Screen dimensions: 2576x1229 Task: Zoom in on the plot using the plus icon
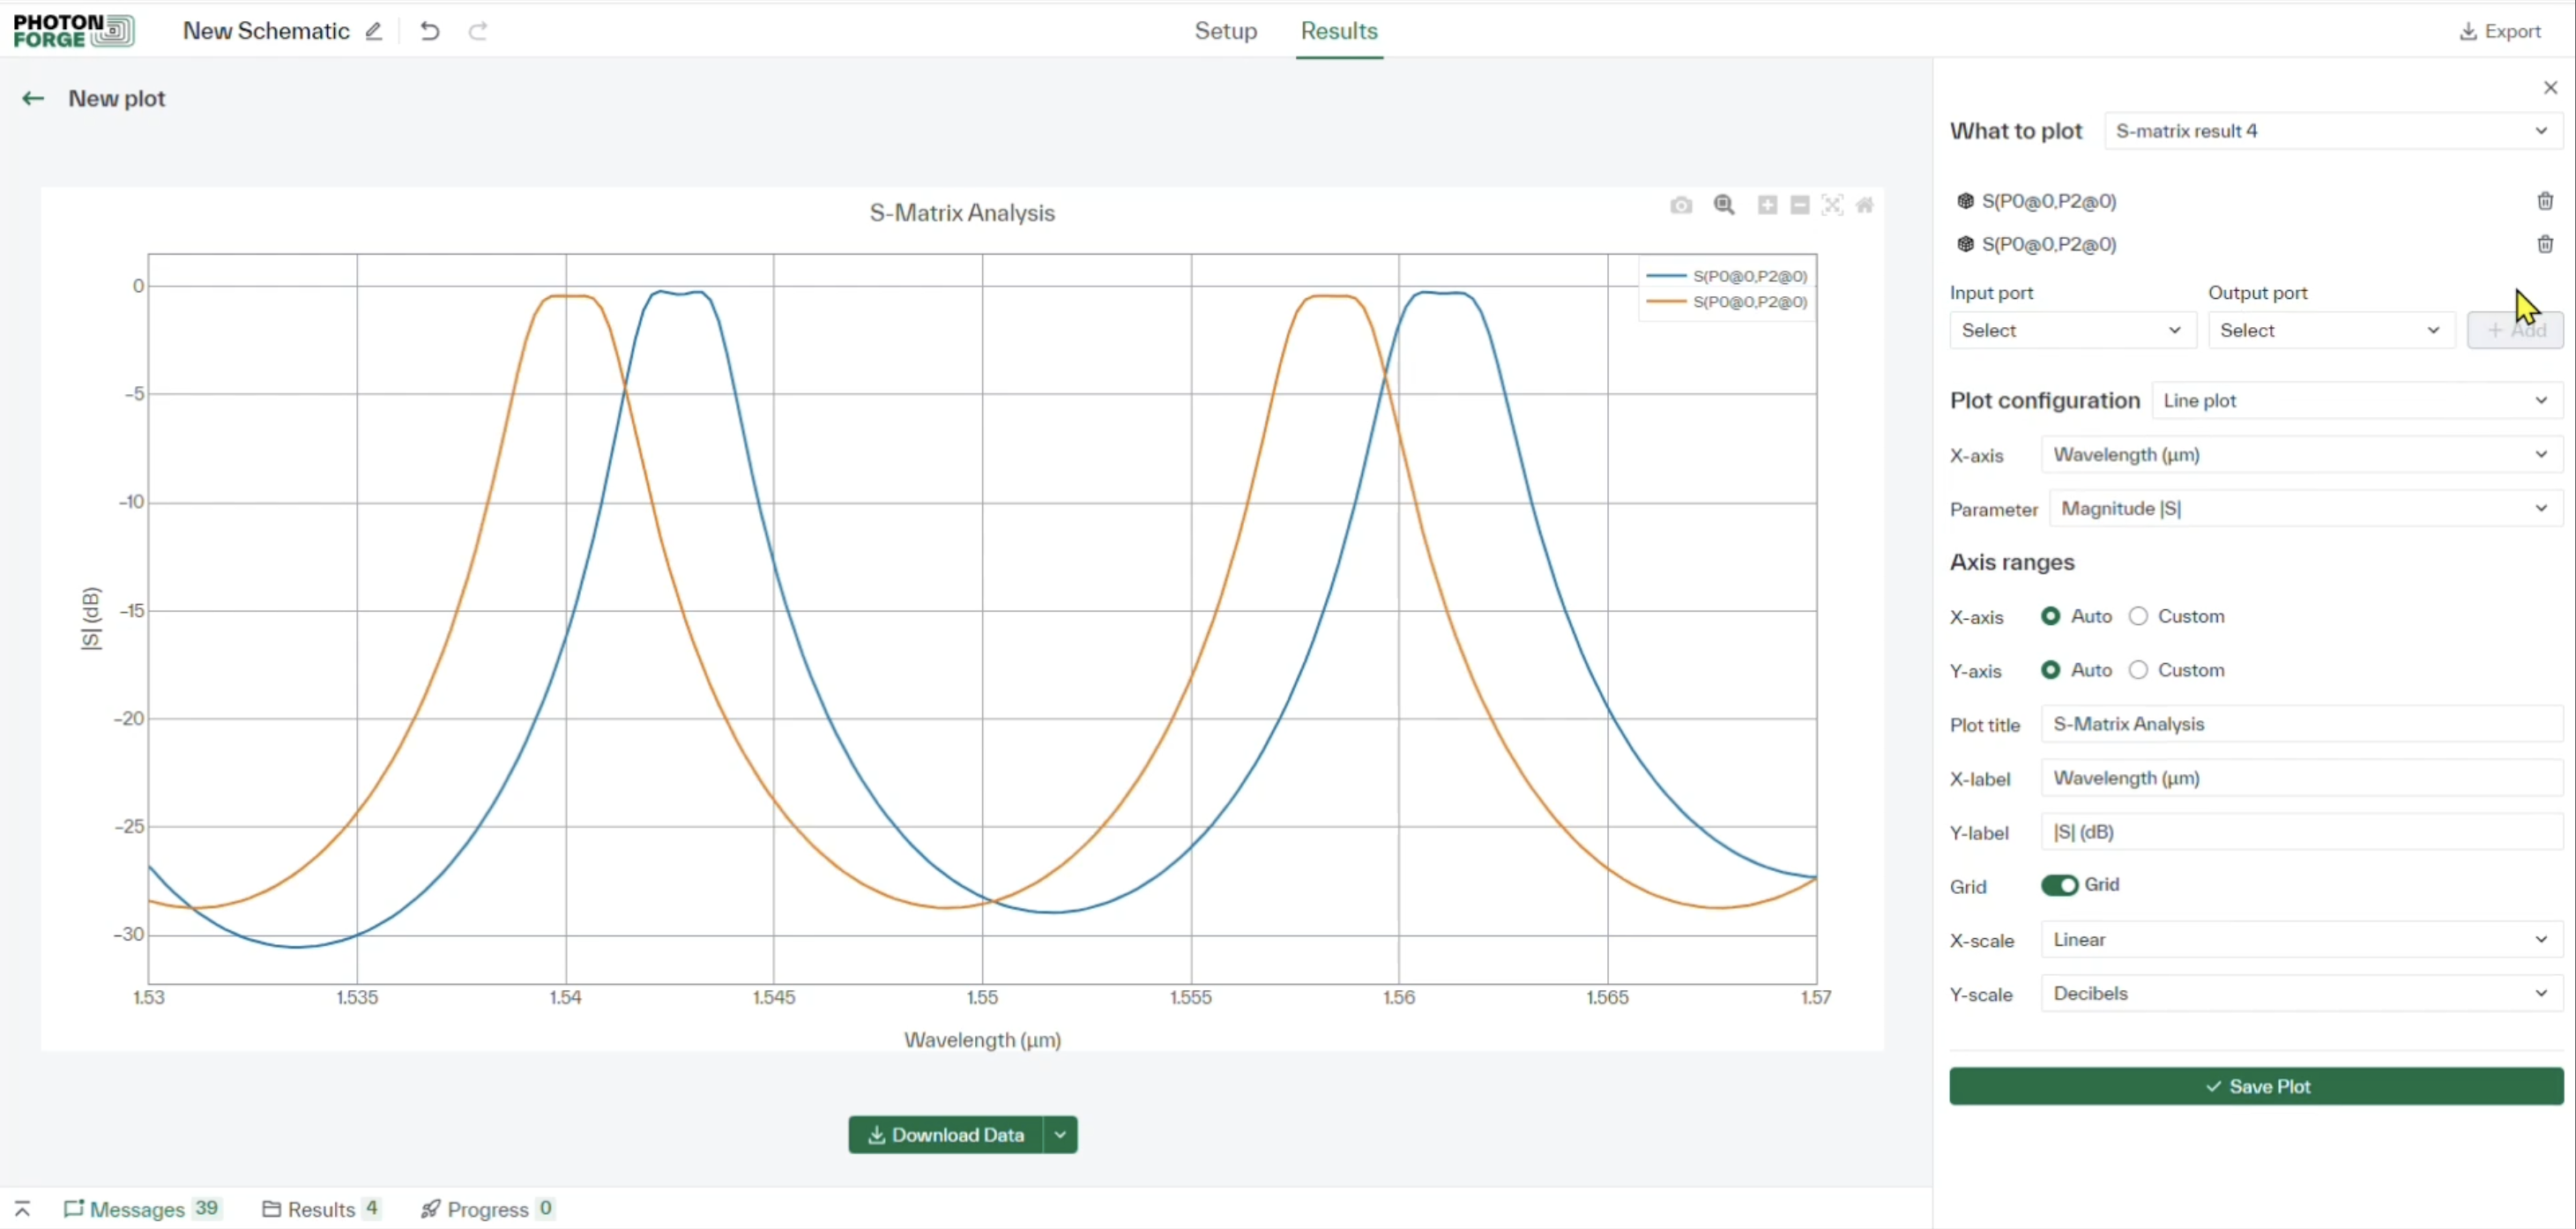[1768, 206]
